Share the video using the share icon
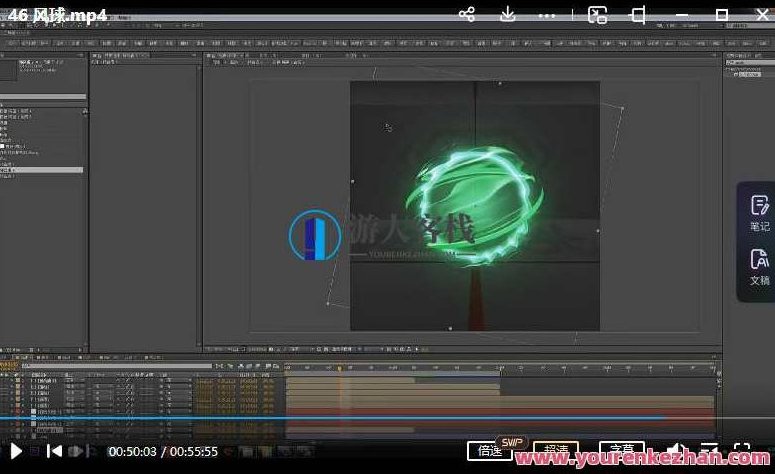Image resolution: width=775 pixels, height=474 pixels. coord(467,14)
